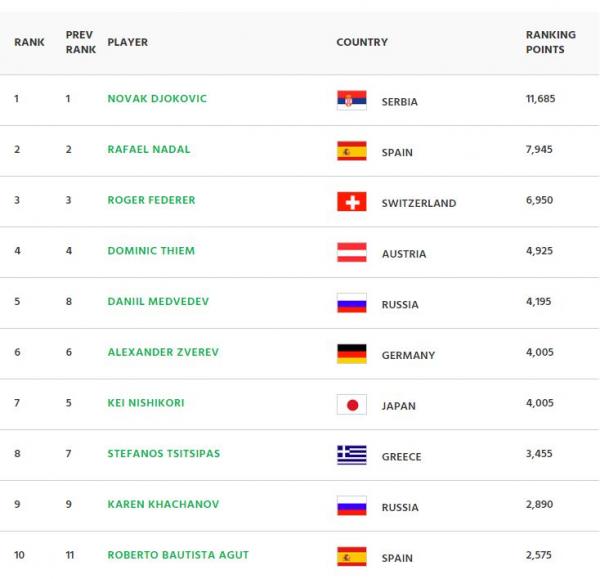Click the Kei Nishikori player name
The image size is (600, 579).
coord(146,403)
